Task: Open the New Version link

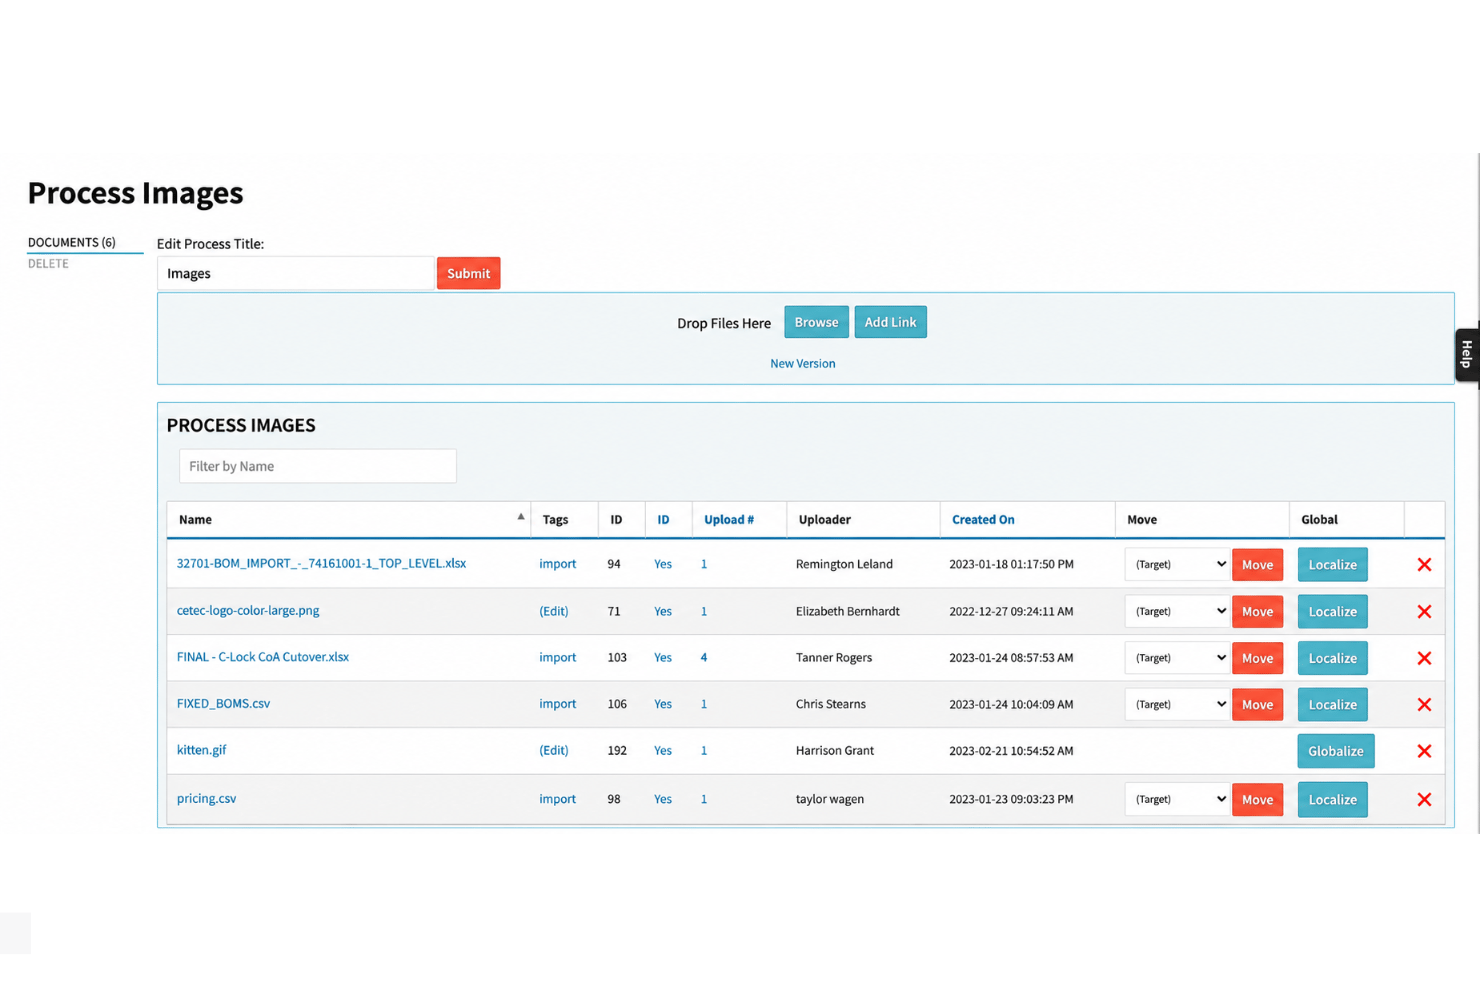Action: (803, 364)
